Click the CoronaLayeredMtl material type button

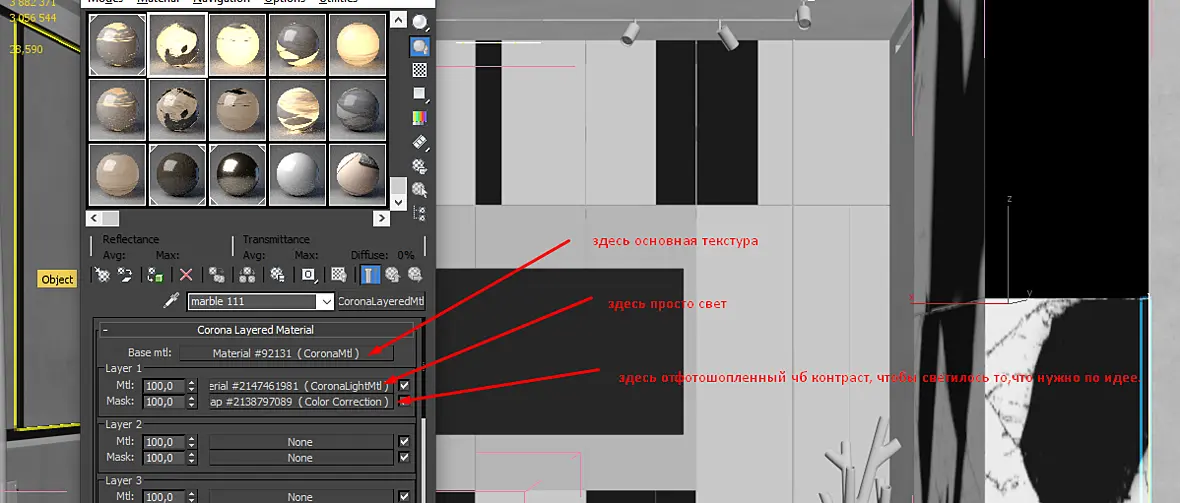coord(382,301)
